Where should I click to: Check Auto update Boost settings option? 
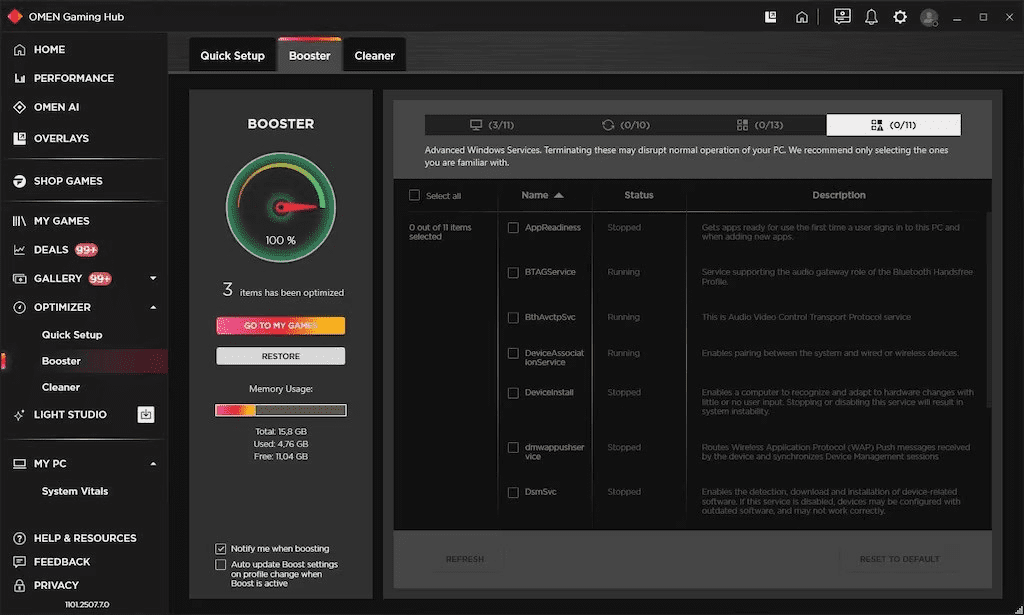[x=220, y=563]
